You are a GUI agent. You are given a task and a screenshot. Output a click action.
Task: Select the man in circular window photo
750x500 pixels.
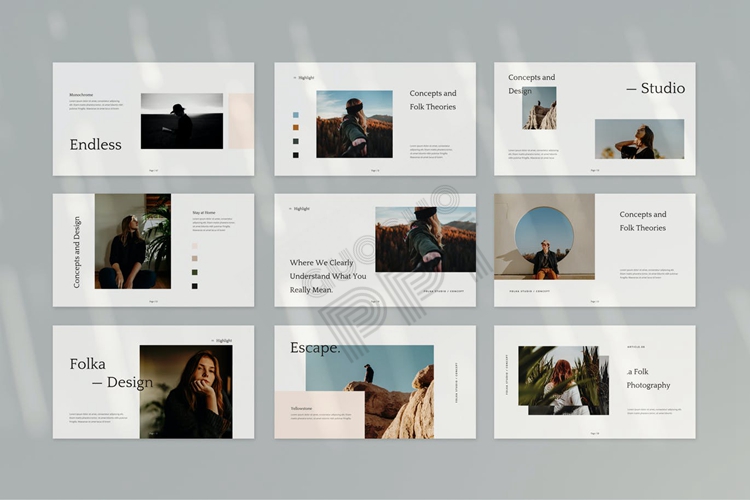544,236
